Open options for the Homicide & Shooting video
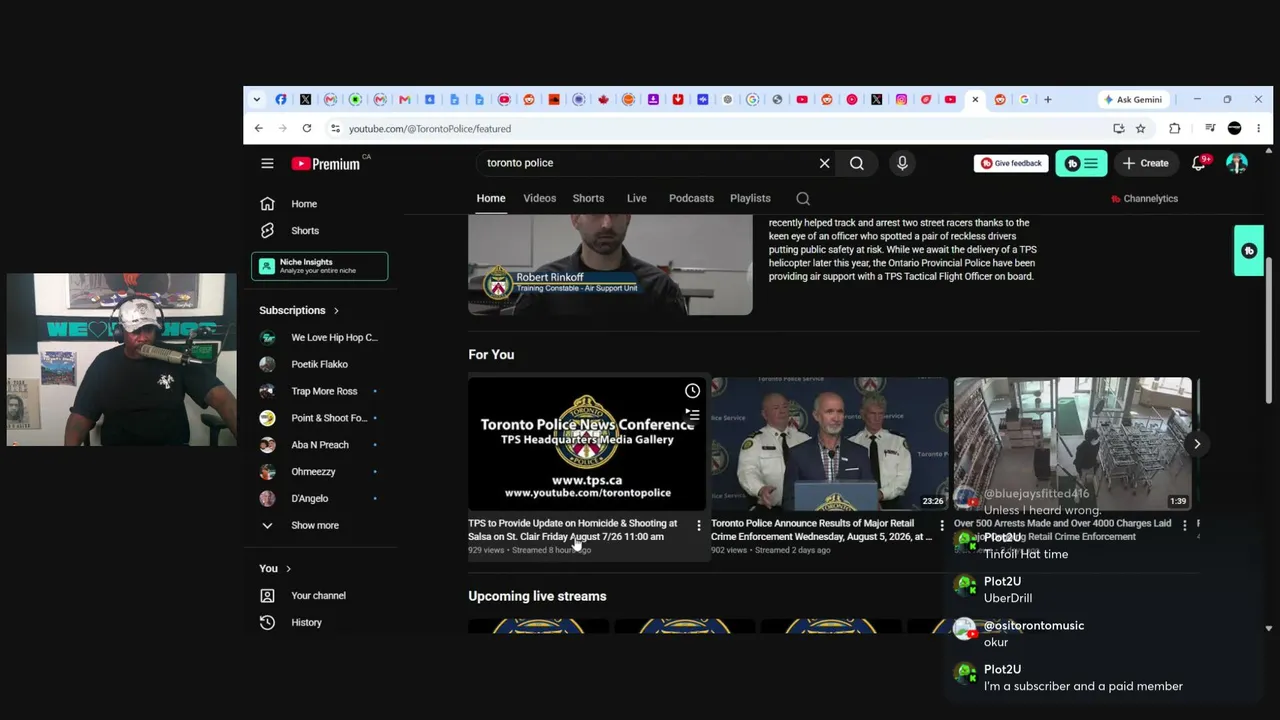This screenshot has width=1280, height=720. point(699,525)
